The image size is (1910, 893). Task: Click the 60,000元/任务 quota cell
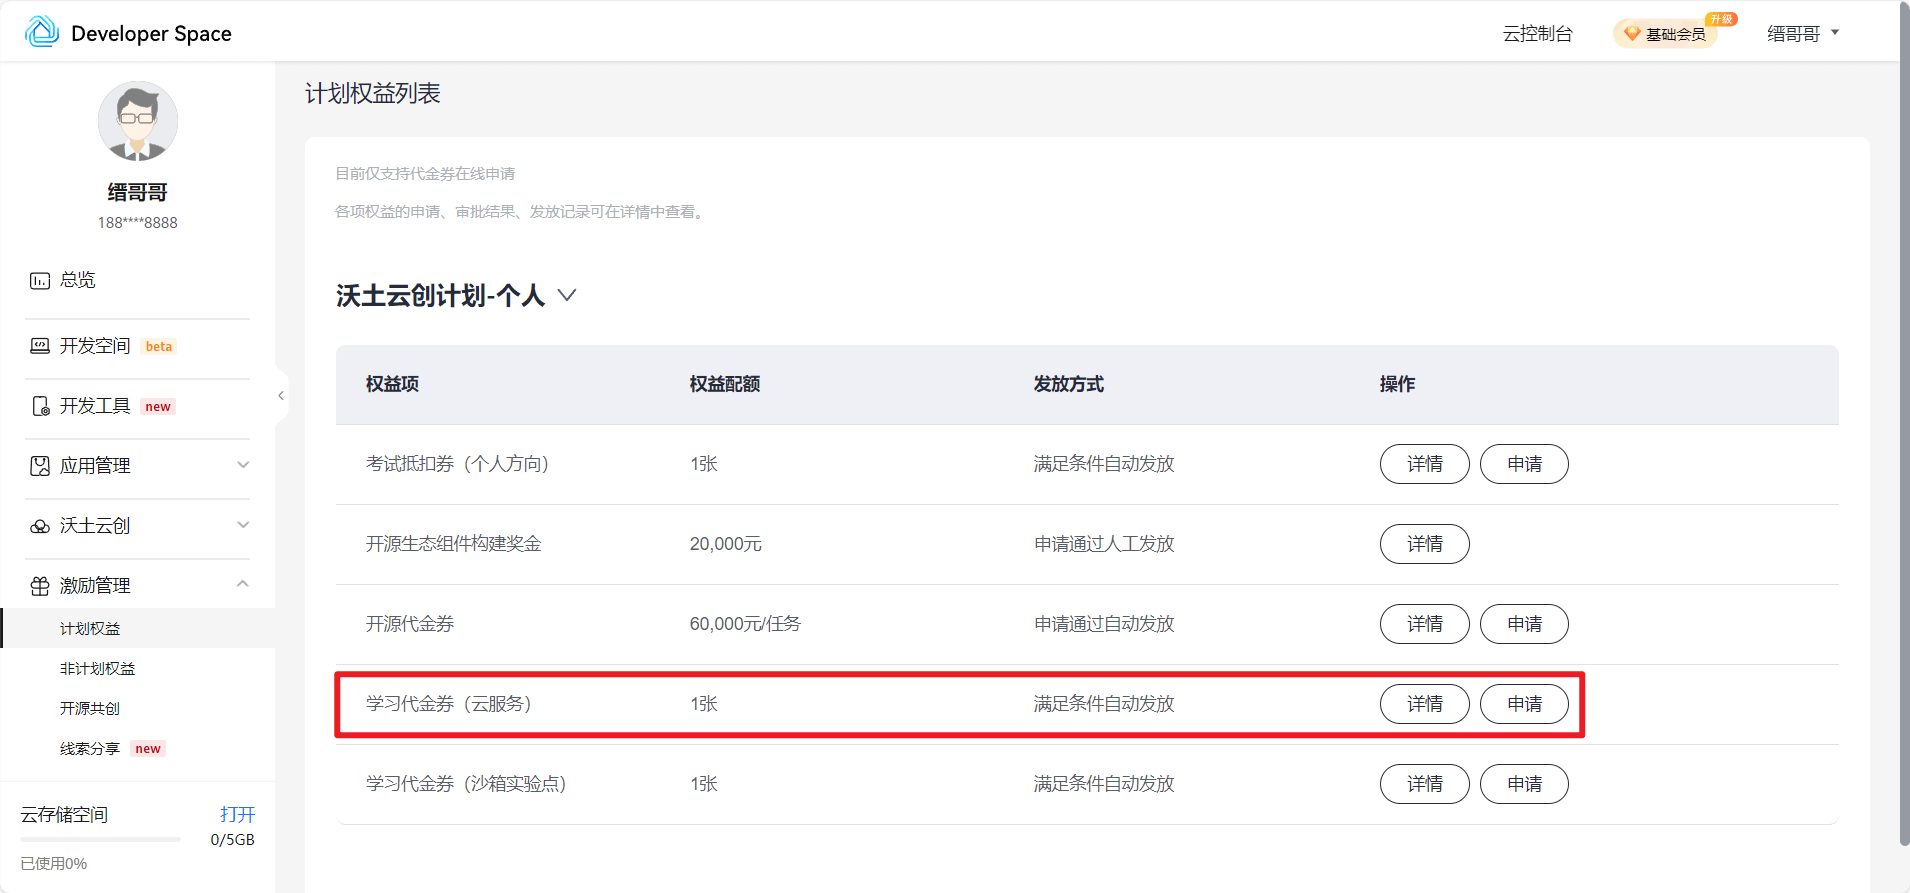click(x=745, y=624)
